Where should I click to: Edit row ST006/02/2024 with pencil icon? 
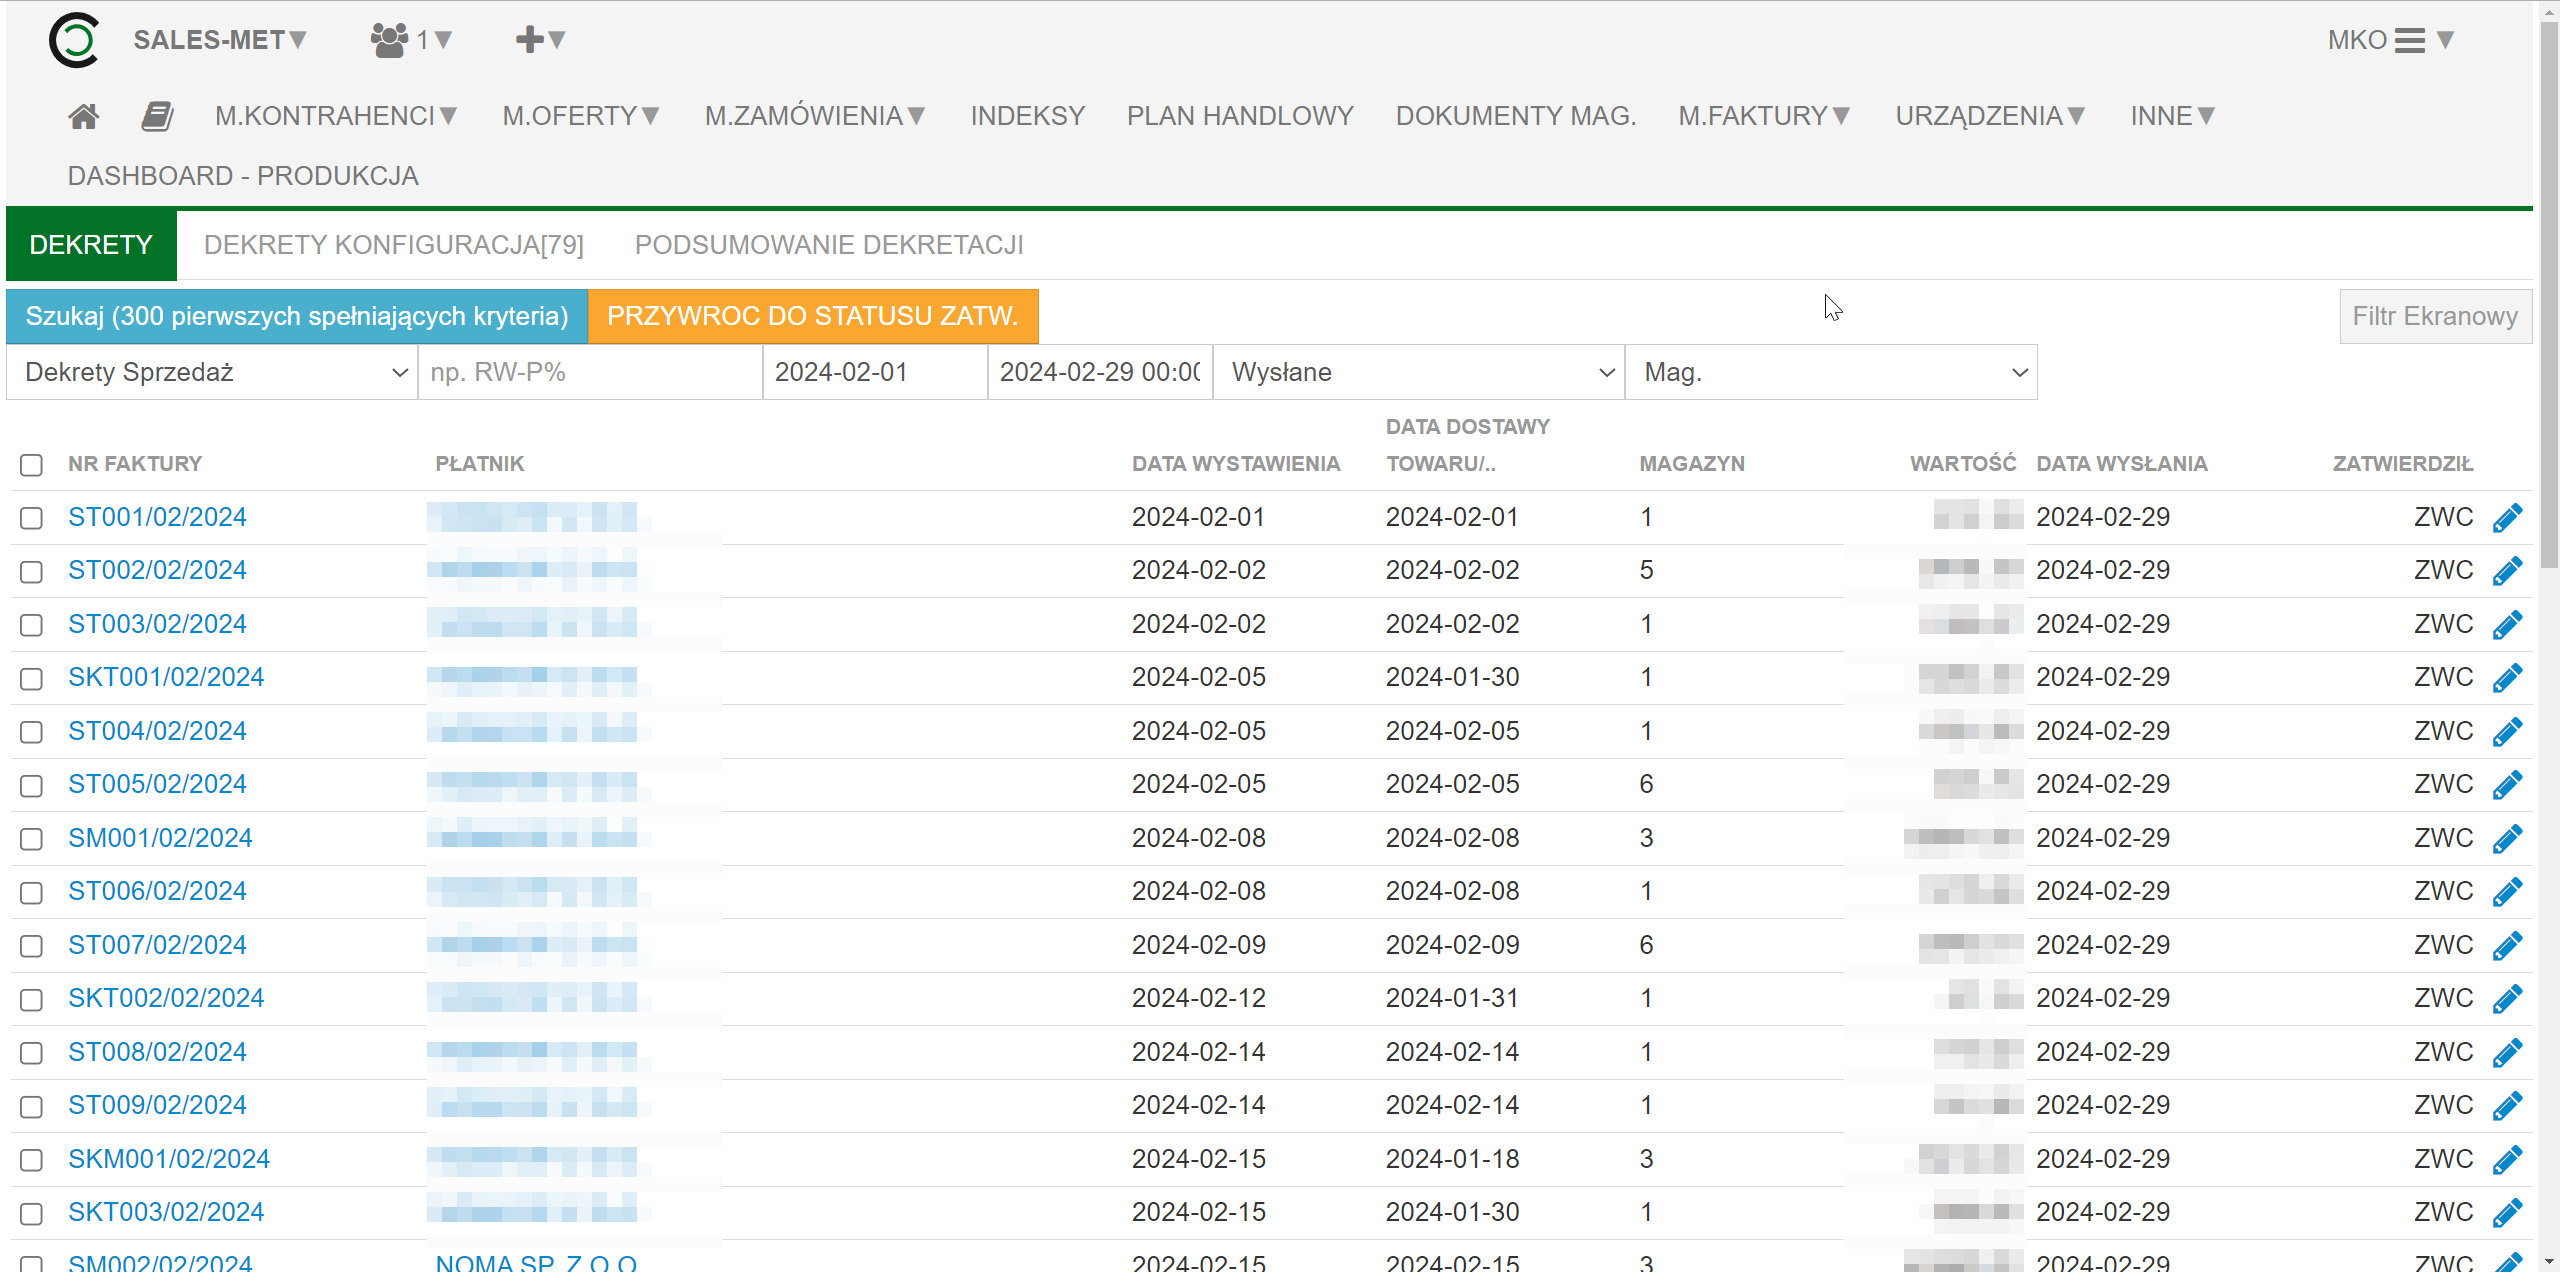[x=2507, y=892]
